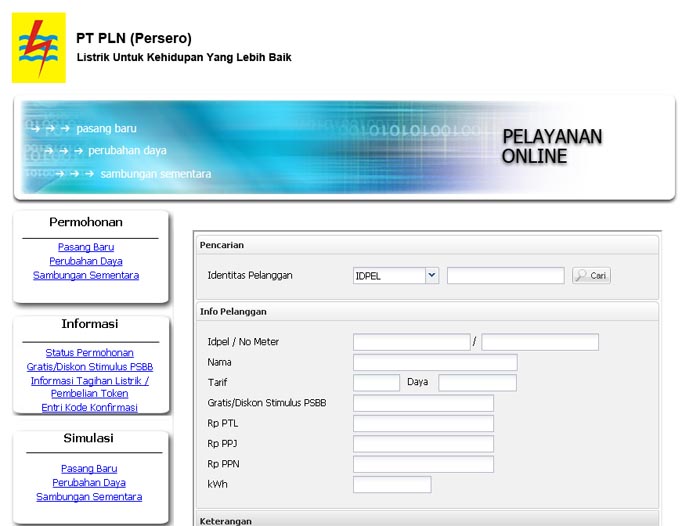Click the search input next to IDPEL

[505, 276]
